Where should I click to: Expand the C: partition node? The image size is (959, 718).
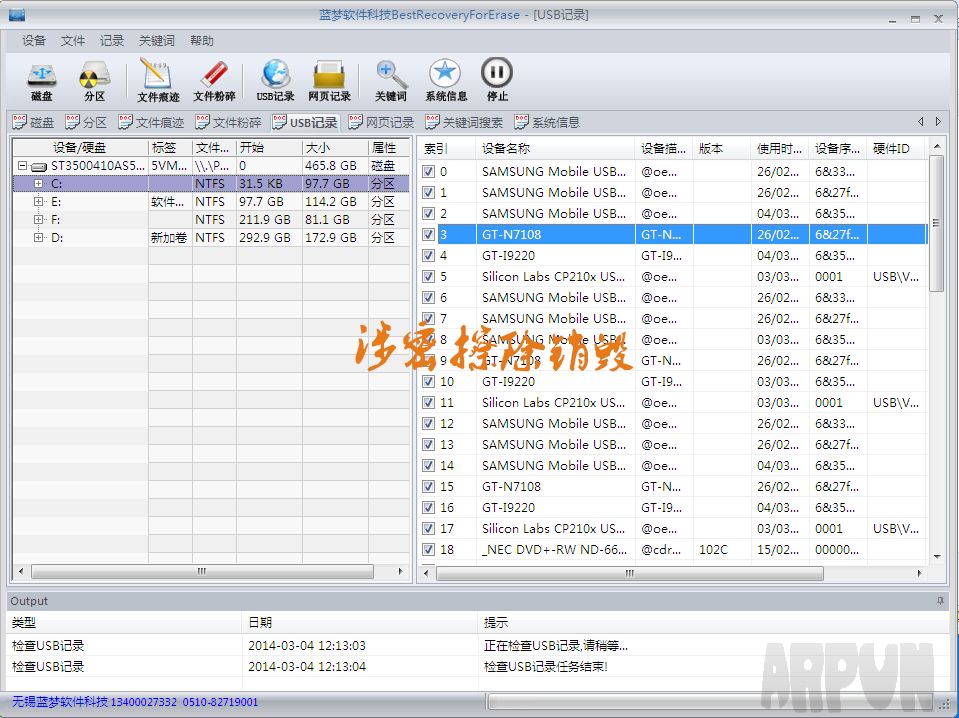click(38, 184)
